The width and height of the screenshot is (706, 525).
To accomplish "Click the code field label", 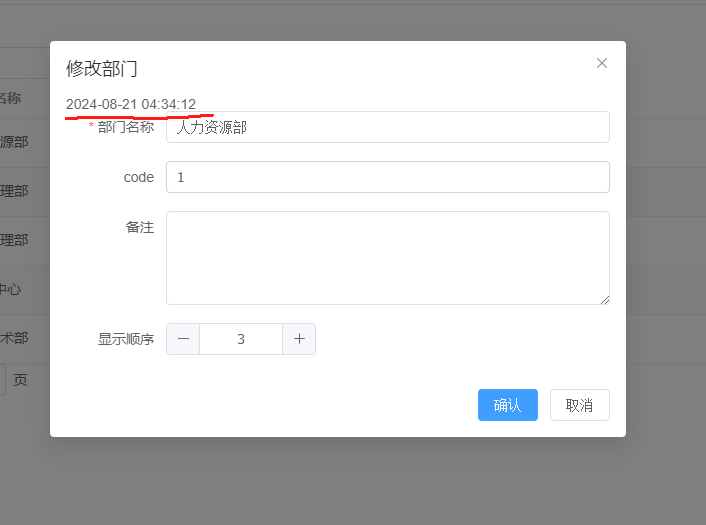I will click(x=139, y=177).
